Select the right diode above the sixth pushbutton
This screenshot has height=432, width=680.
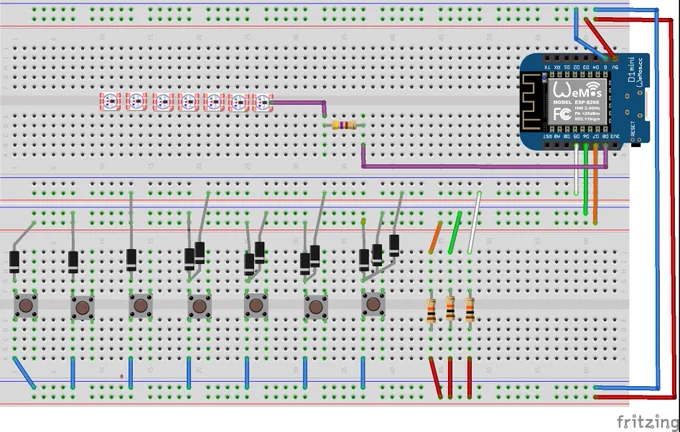[315, 256]
